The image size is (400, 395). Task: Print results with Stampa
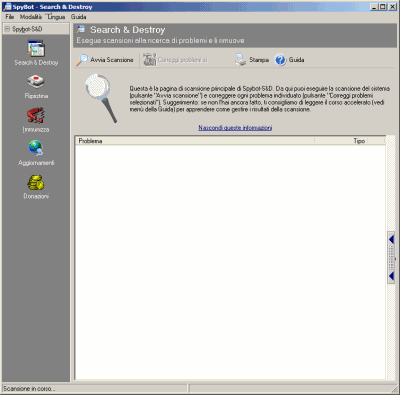pyautogui.click(x=252, y=60)
